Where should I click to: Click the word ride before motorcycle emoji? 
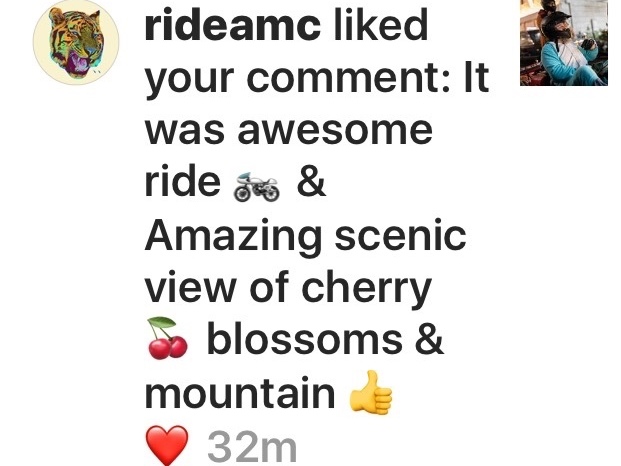[x=183, y=183]
